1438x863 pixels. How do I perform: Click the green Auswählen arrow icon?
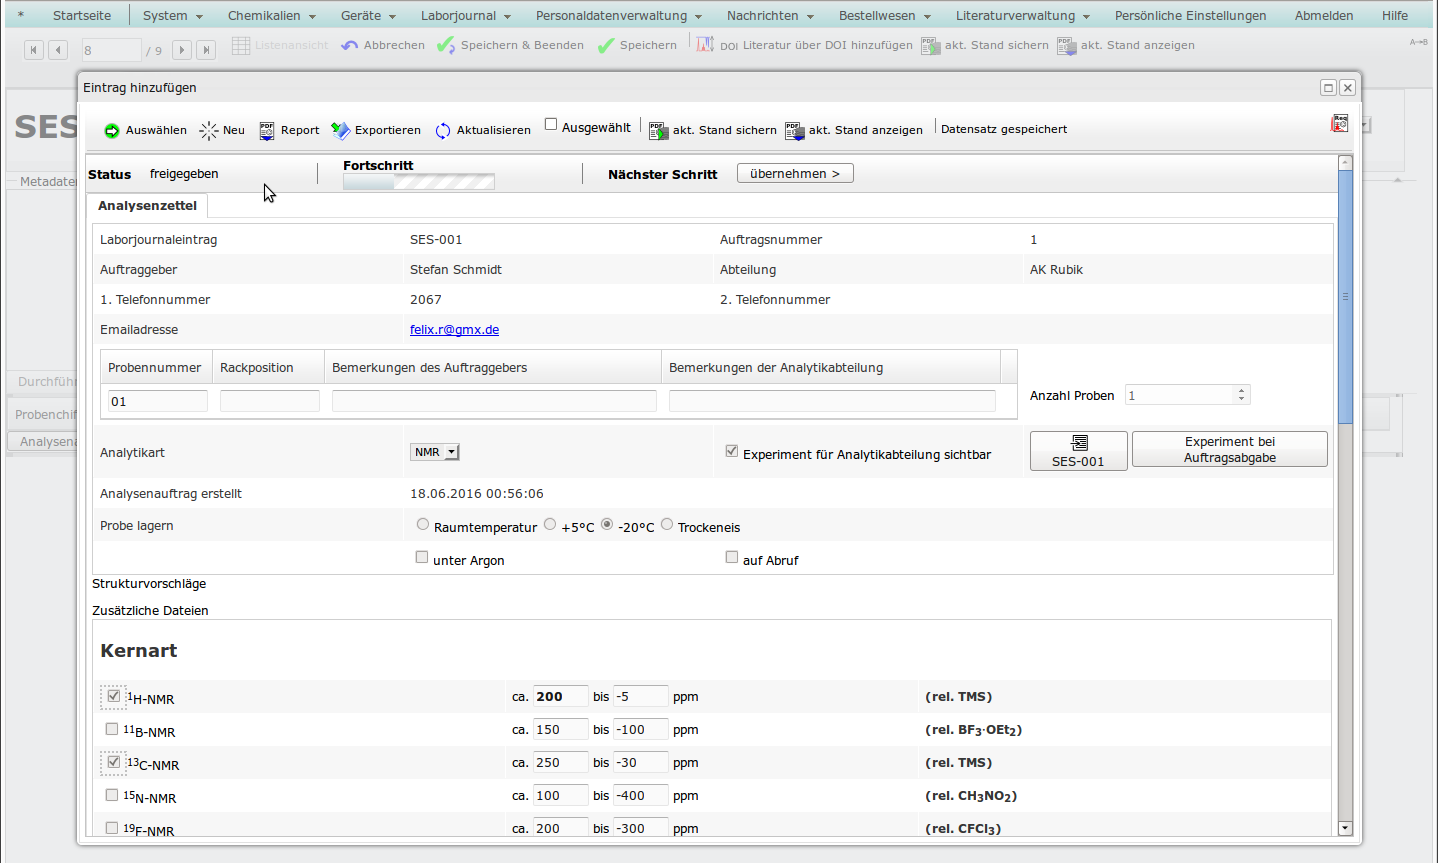(x=112, y=130)
